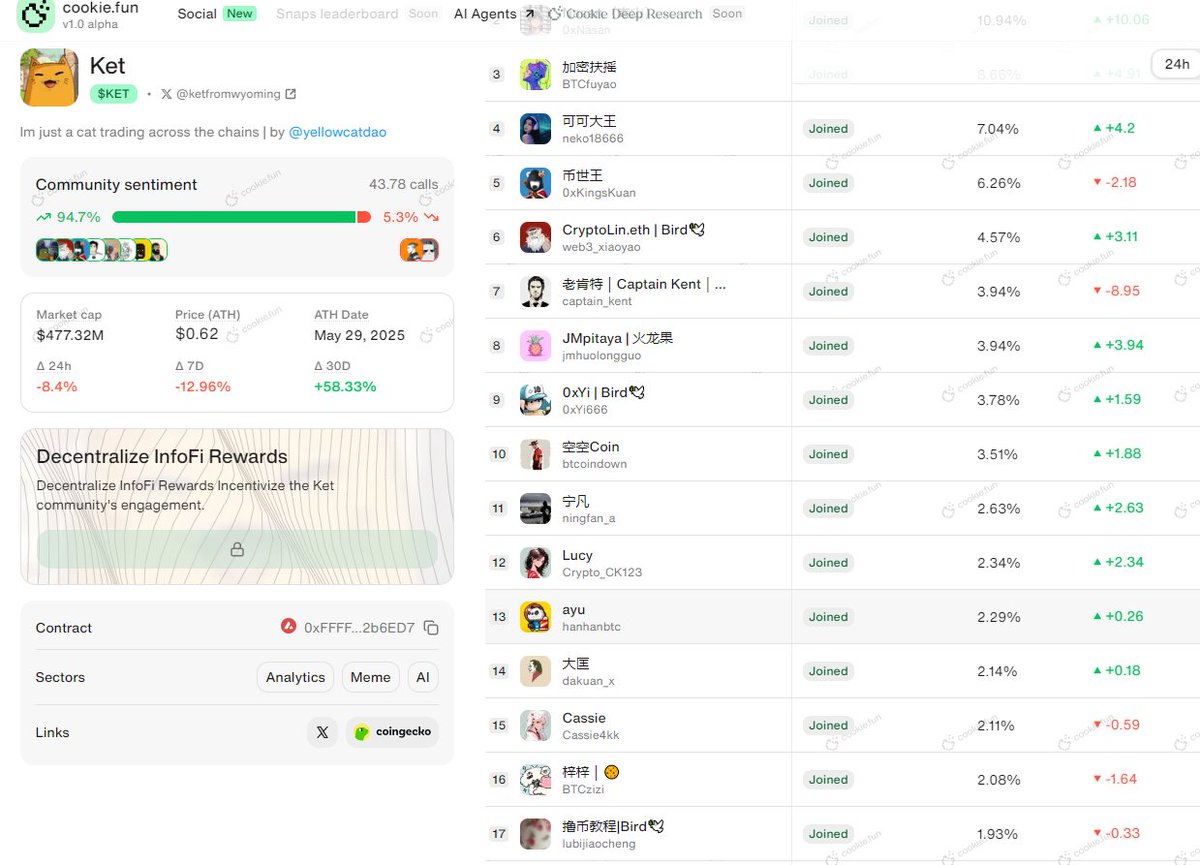Open captain_kent's avatar in row 7
1200x865 pixels.
tap(536, 292)
